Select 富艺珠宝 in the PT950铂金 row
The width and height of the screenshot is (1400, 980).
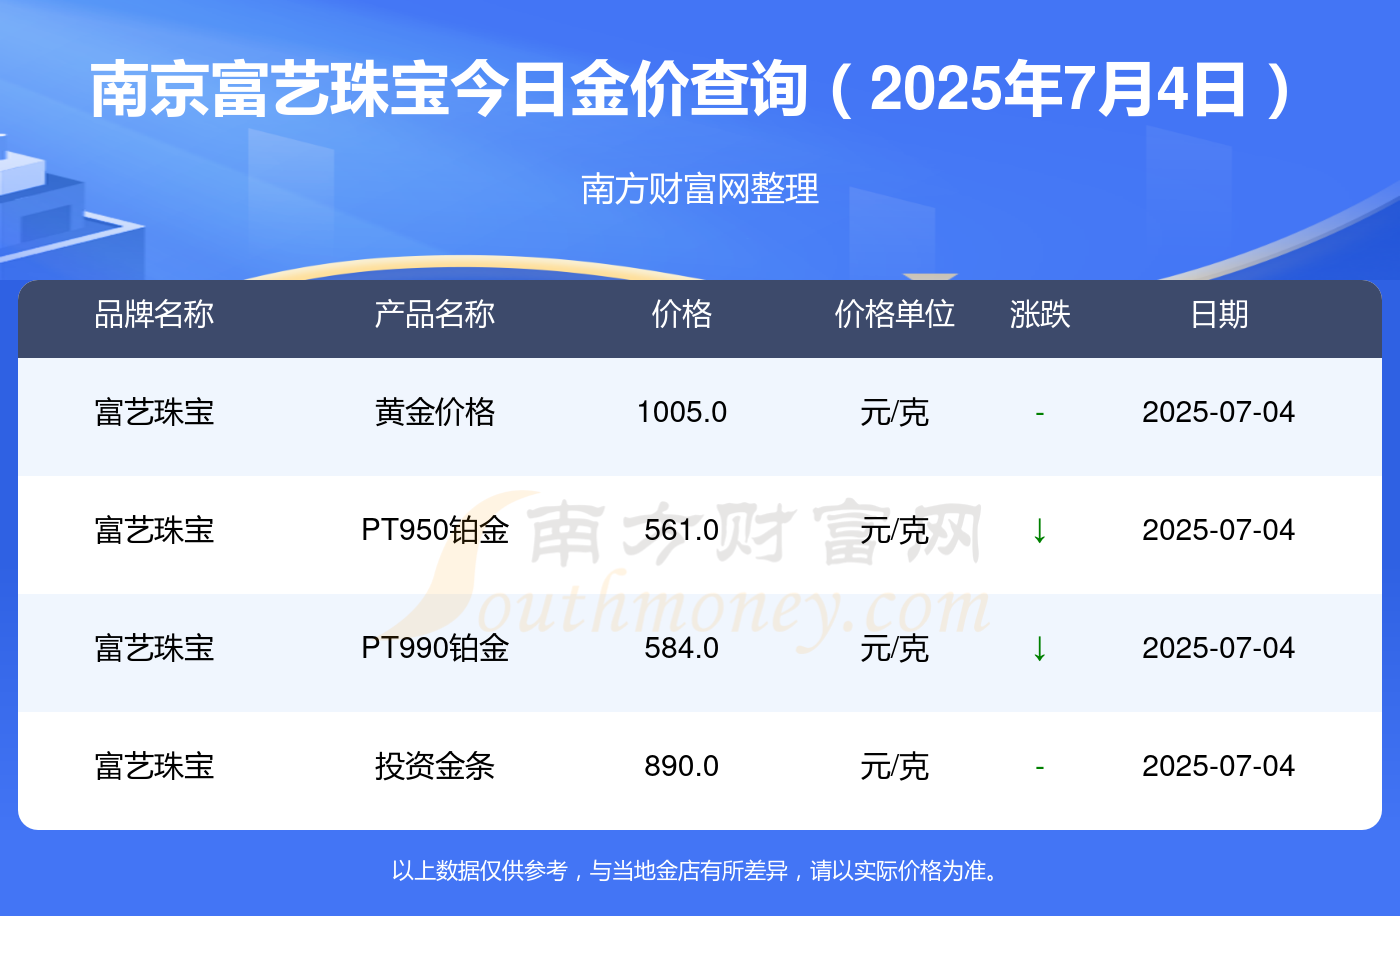coord(154,530)
